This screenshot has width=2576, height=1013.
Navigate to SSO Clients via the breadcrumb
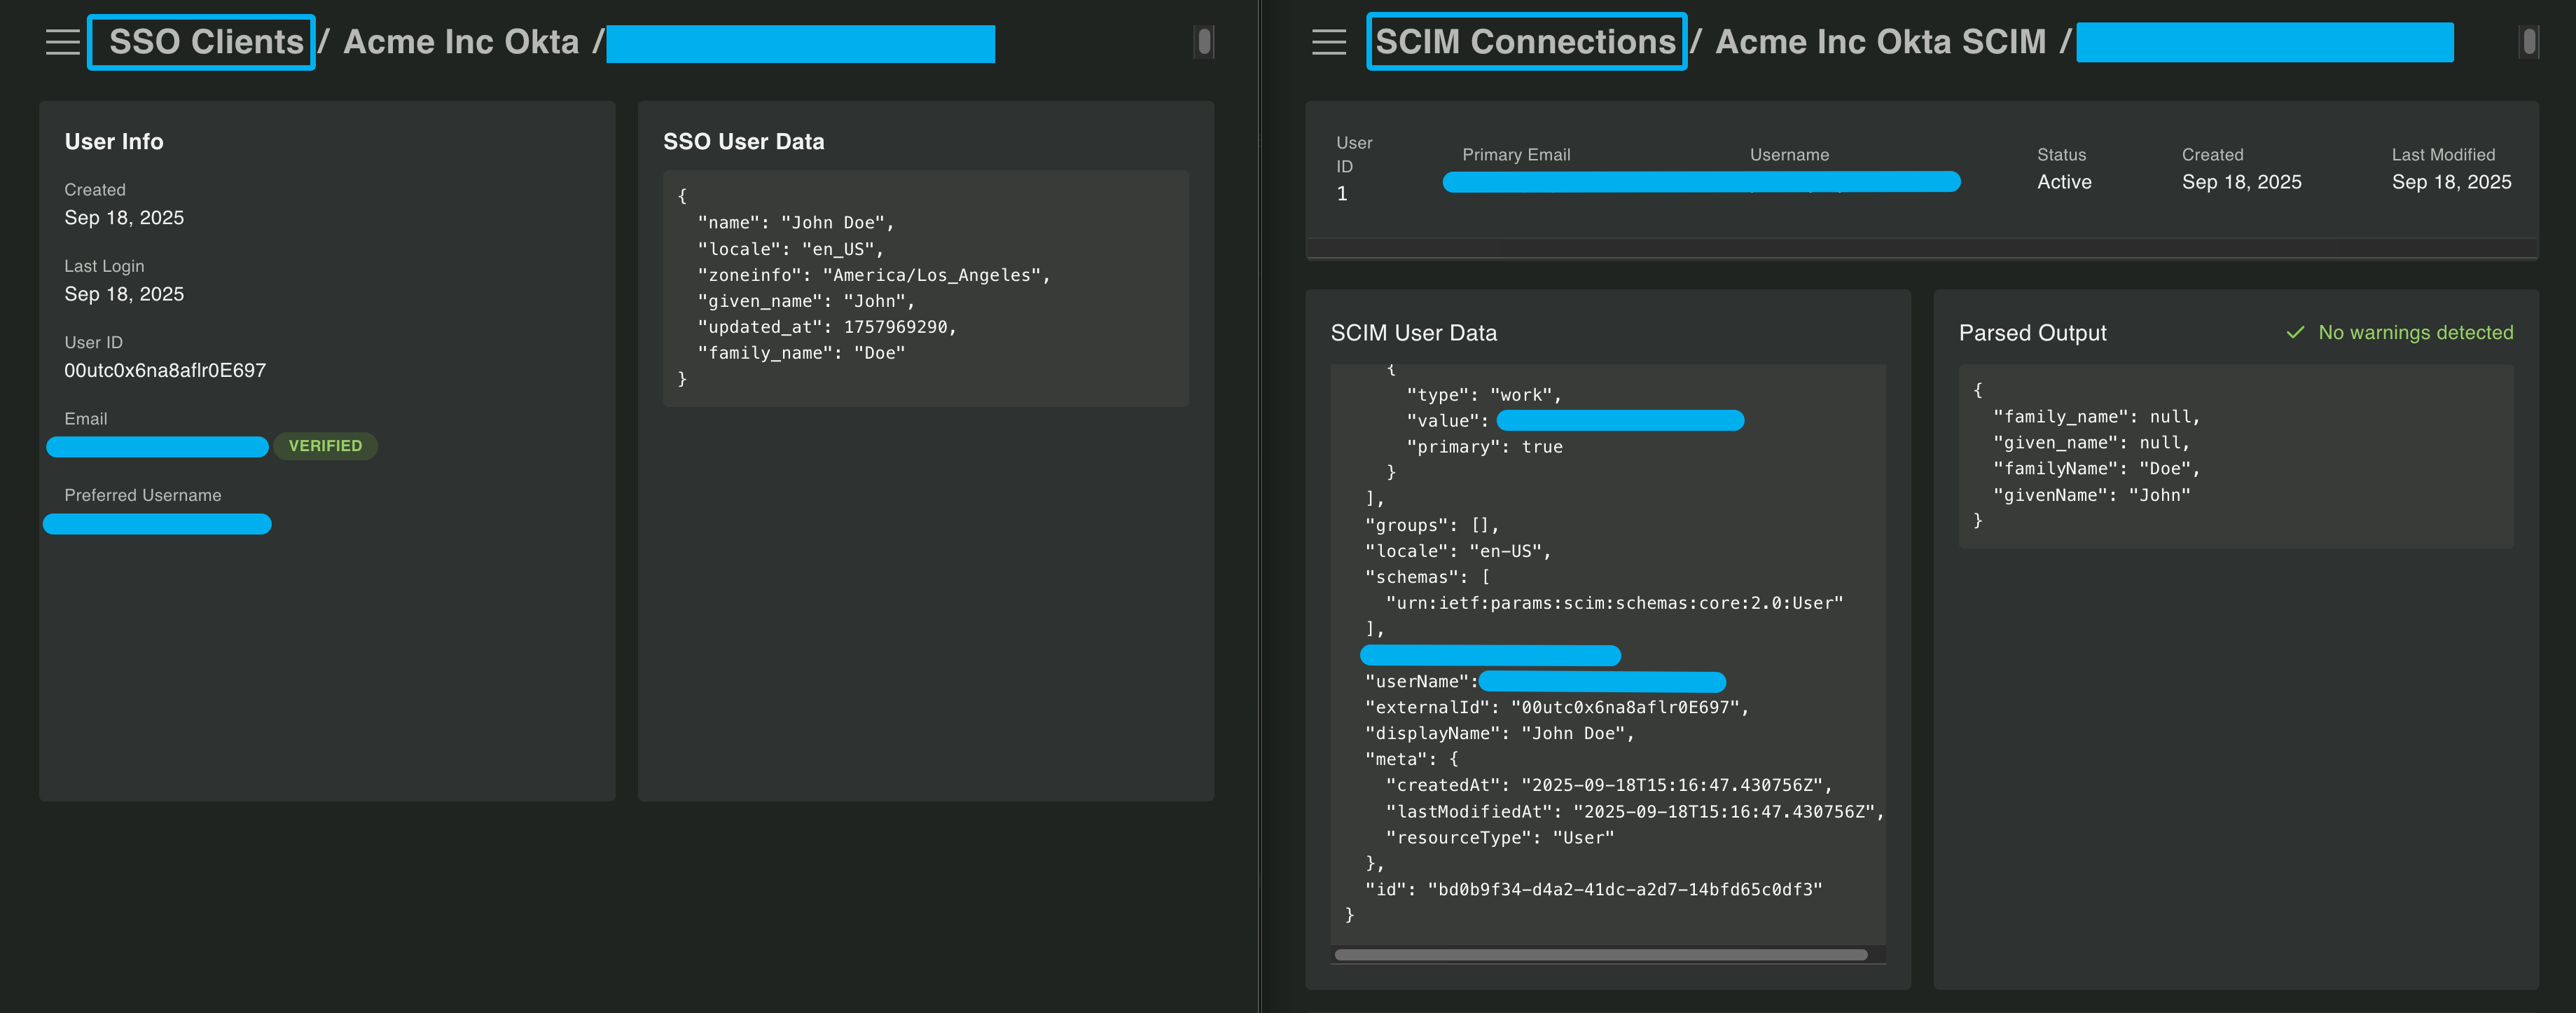pyautogui.click(x=200, y=42)
